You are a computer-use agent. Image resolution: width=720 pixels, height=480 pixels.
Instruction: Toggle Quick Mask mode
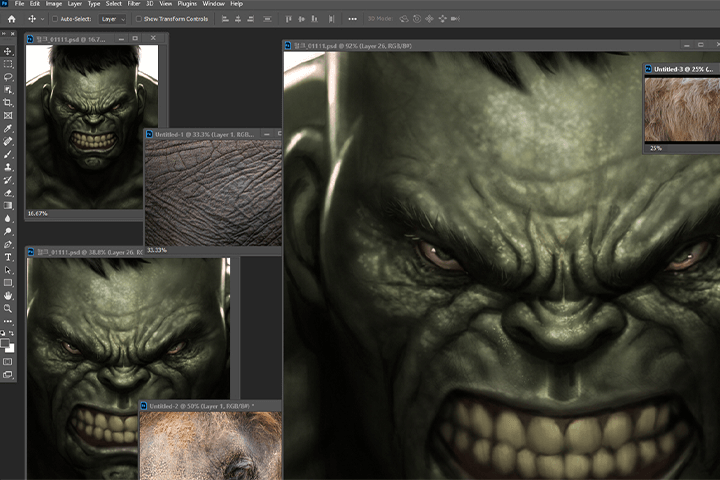pos(8,362)
